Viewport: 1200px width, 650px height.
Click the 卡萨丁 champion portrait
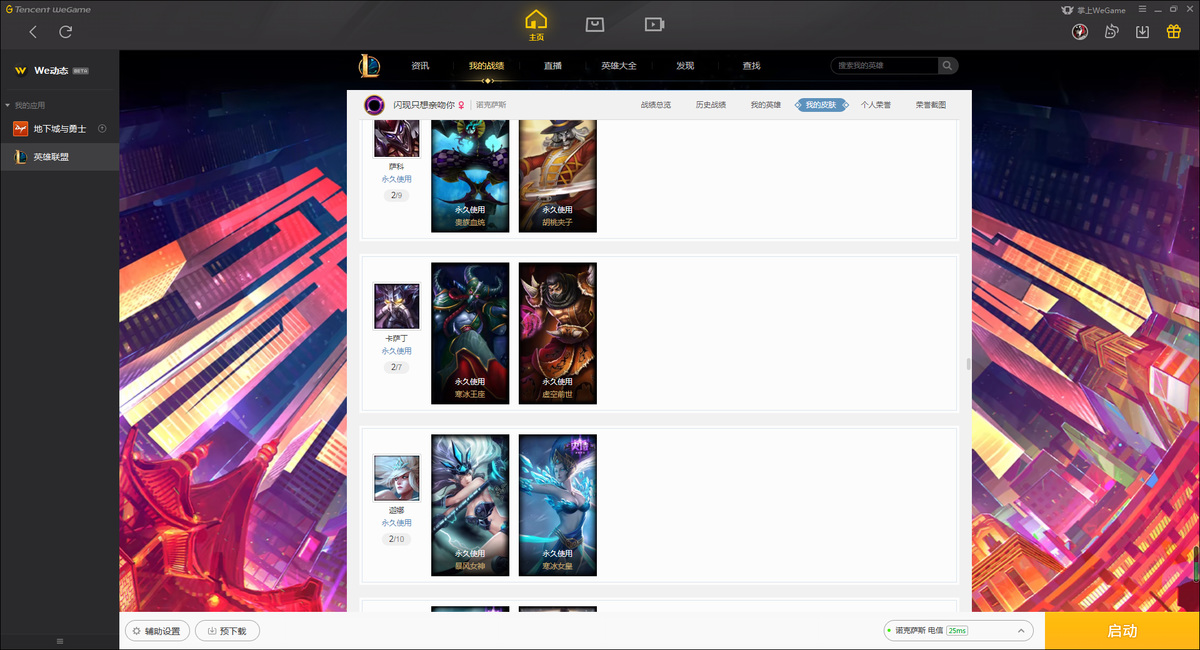pyautogui.click(x=397, y=306)
